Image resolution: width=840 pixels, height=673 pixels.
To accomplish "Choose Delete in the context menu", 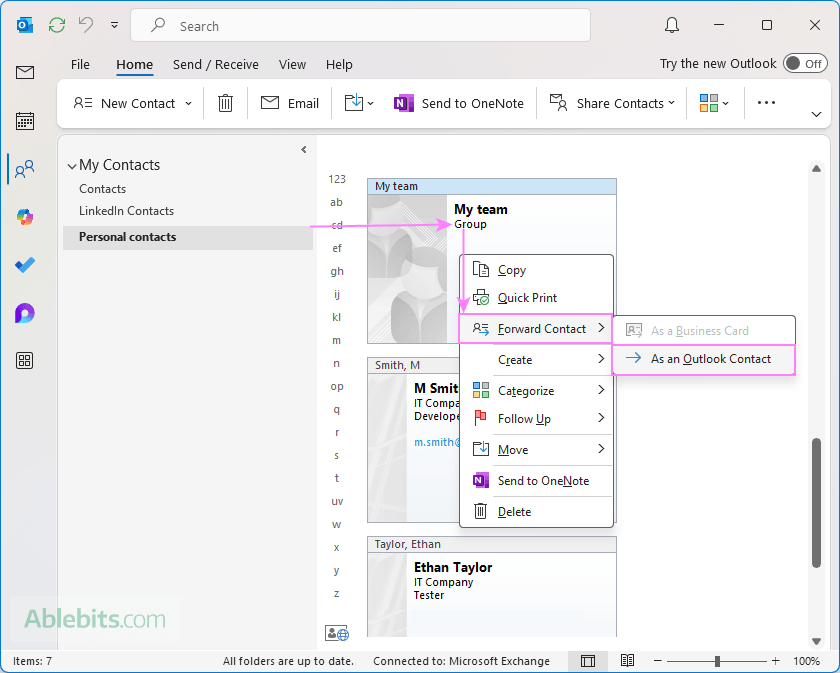I will (x=536, y=512).
